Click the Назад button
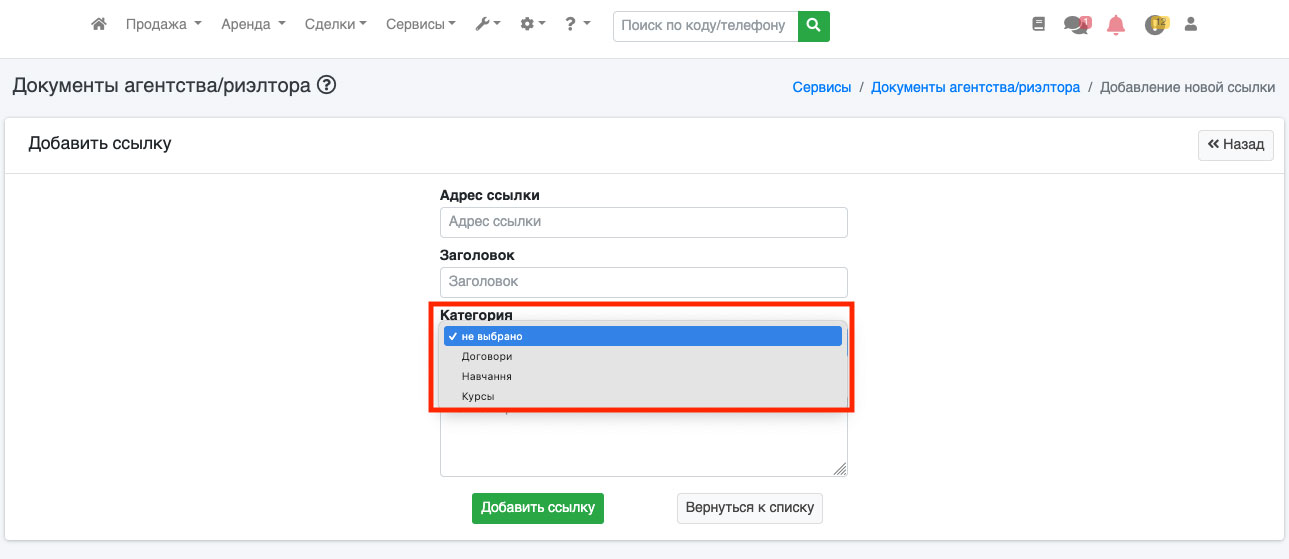1289x559 pixels. click(1236, 144)
